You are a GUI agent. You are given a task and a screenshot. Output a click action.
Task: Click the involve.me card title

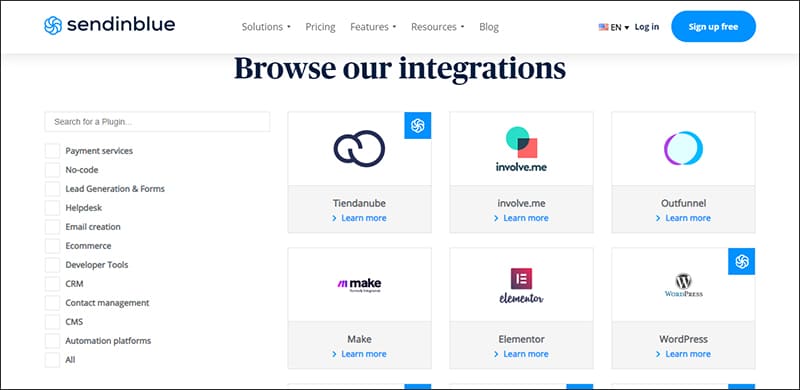tap(521, 203)
